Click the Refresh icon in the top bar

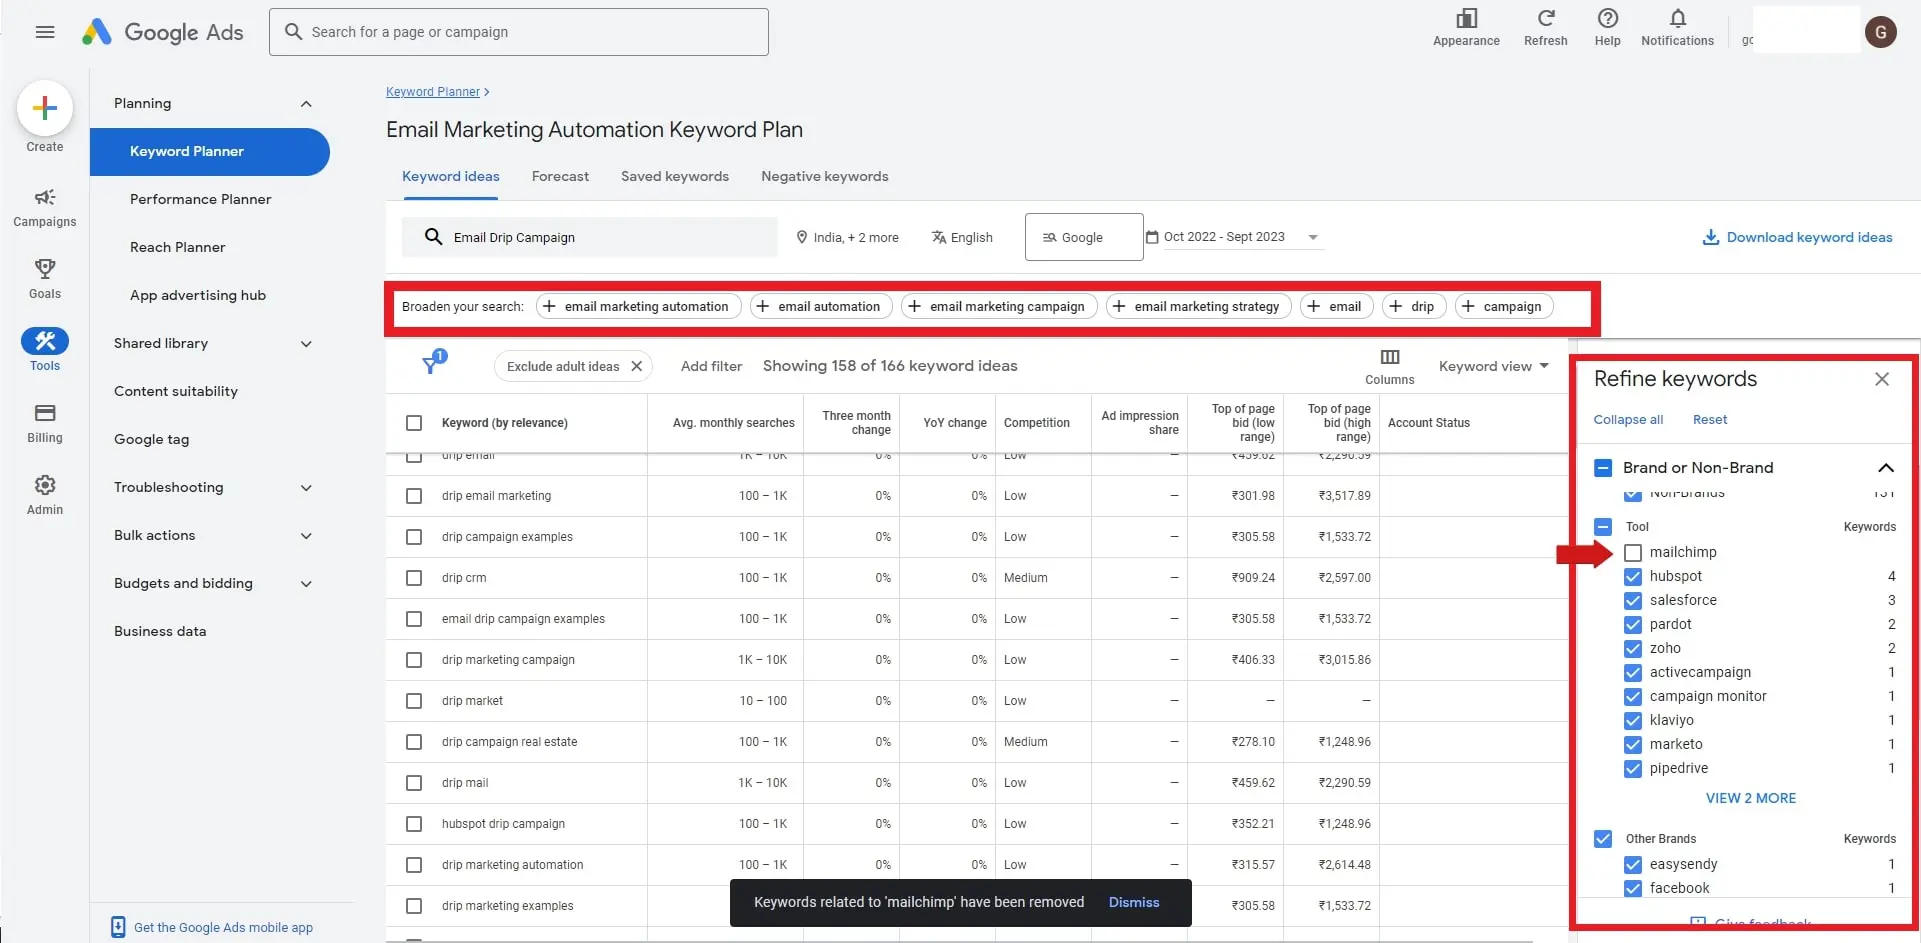point(1545,19)
